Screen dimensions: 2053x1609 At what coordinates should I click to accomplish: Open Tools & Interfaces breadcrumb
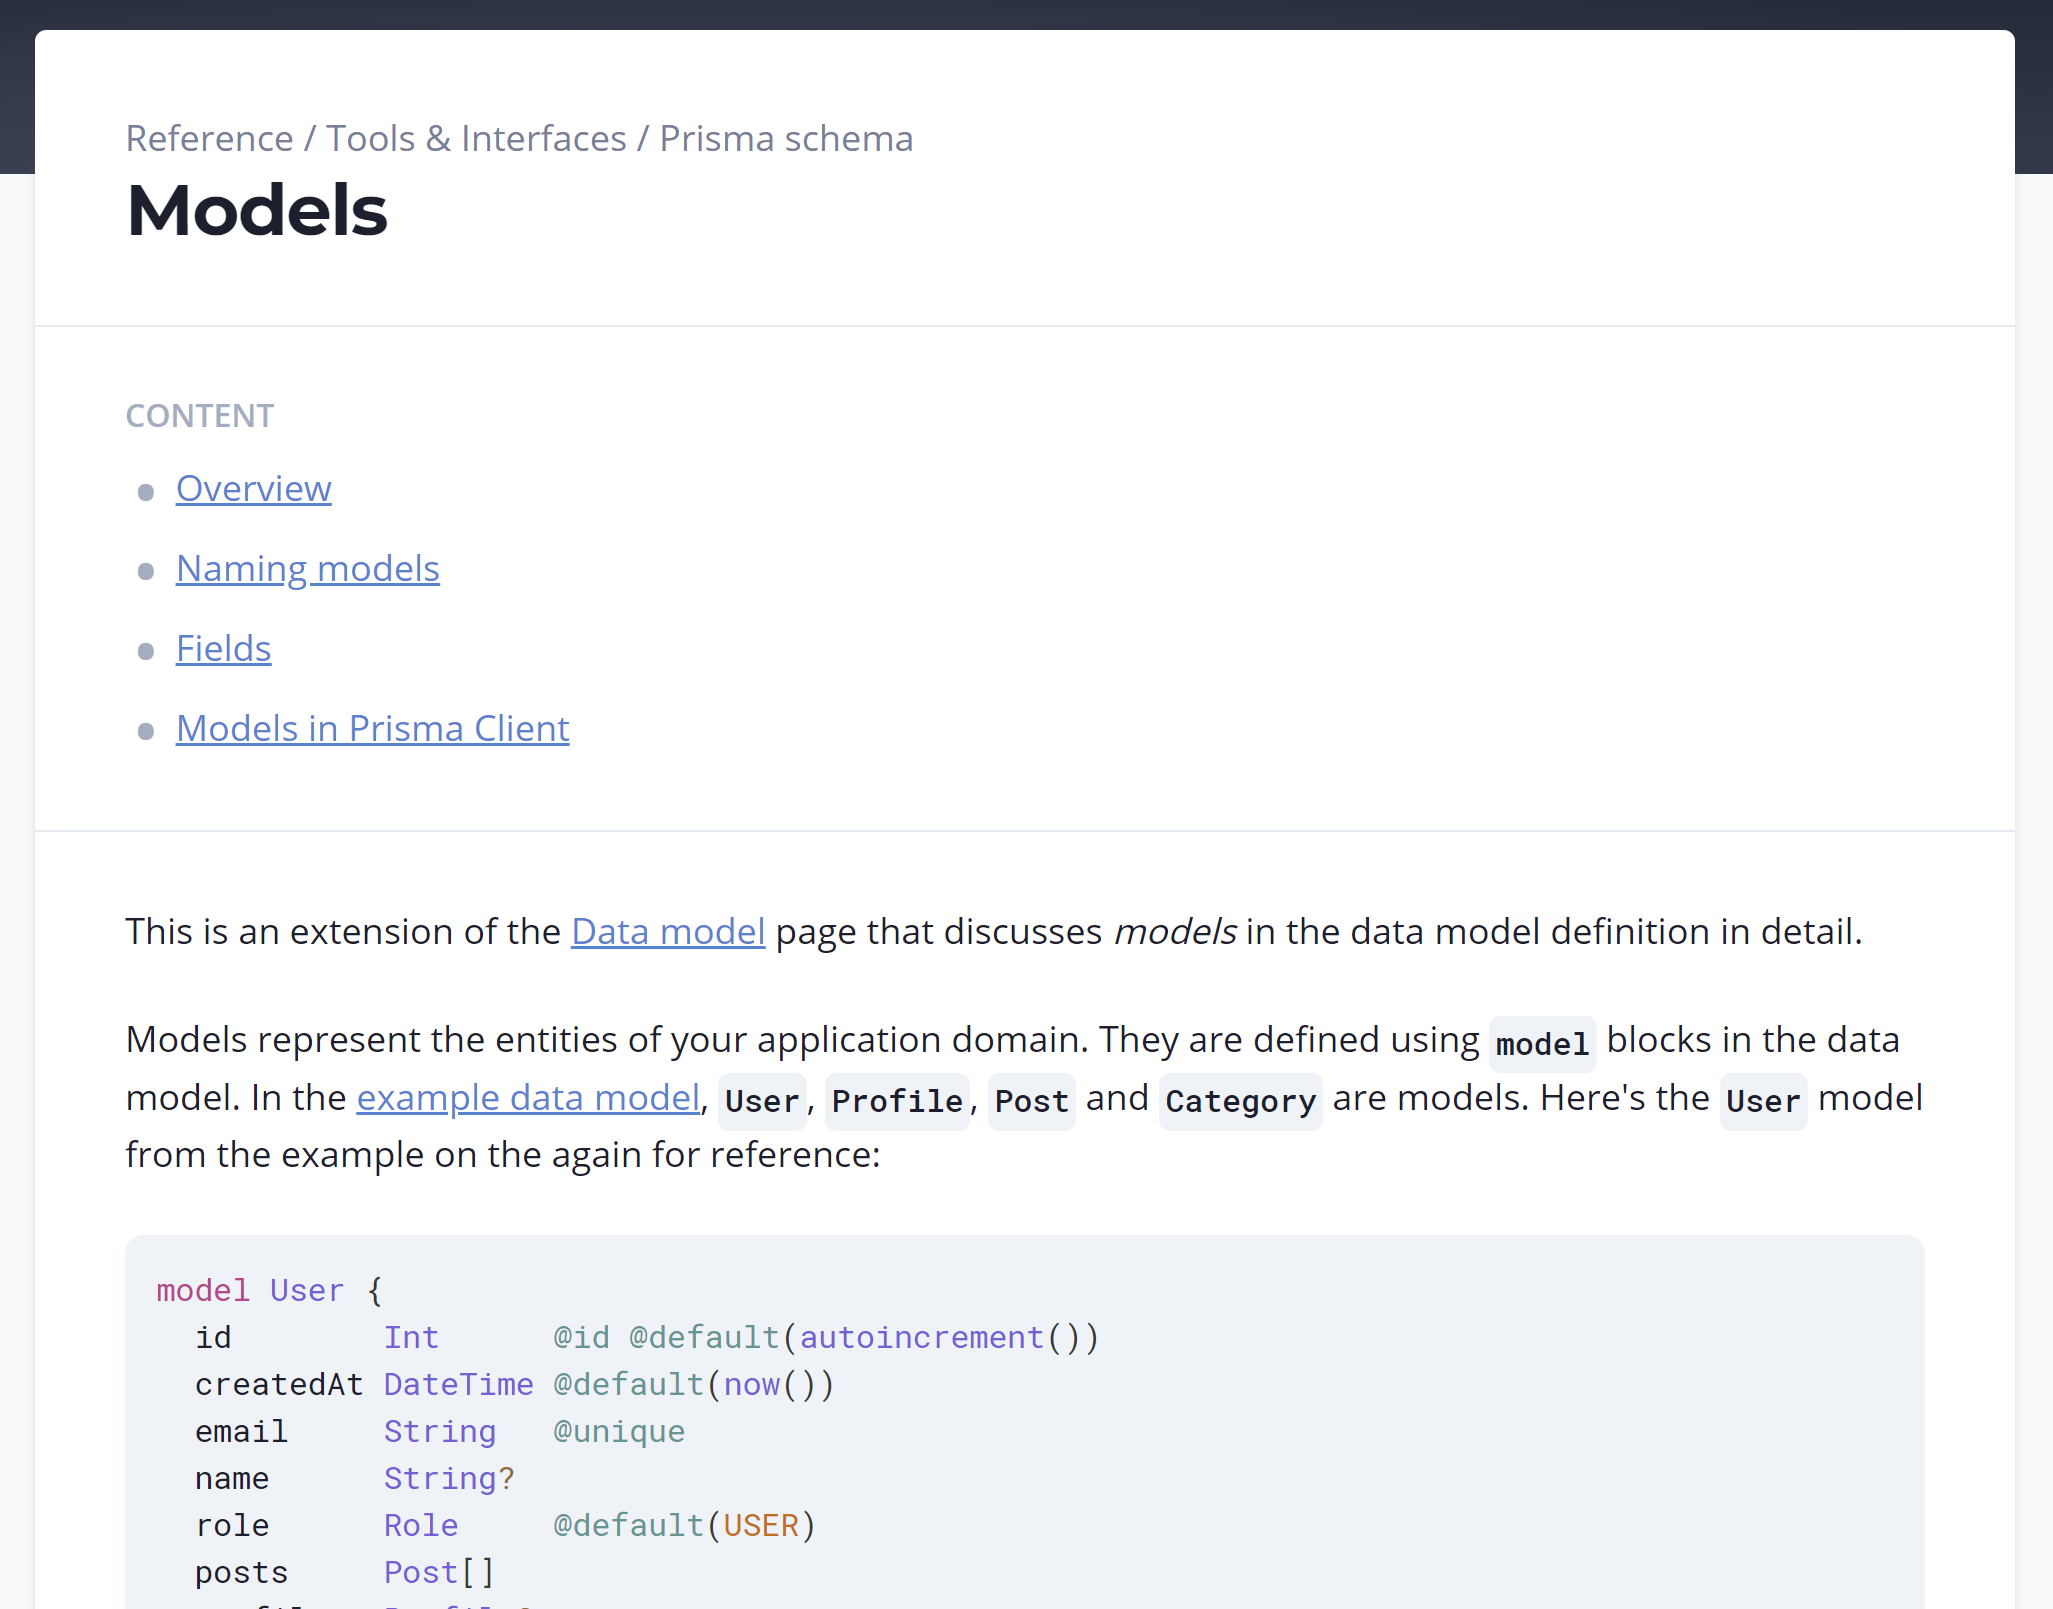coord(476,138)
